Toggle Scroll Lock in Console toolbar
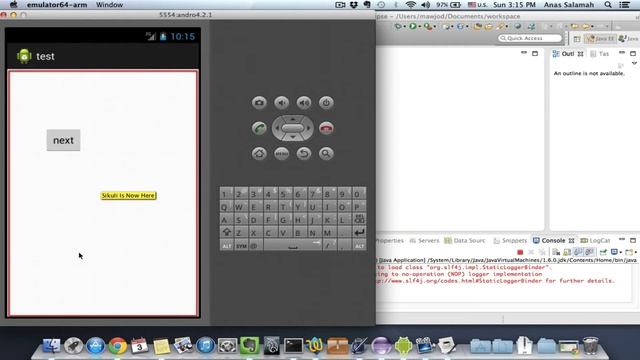This screenshot has width=640, height=360. [567, 252]
